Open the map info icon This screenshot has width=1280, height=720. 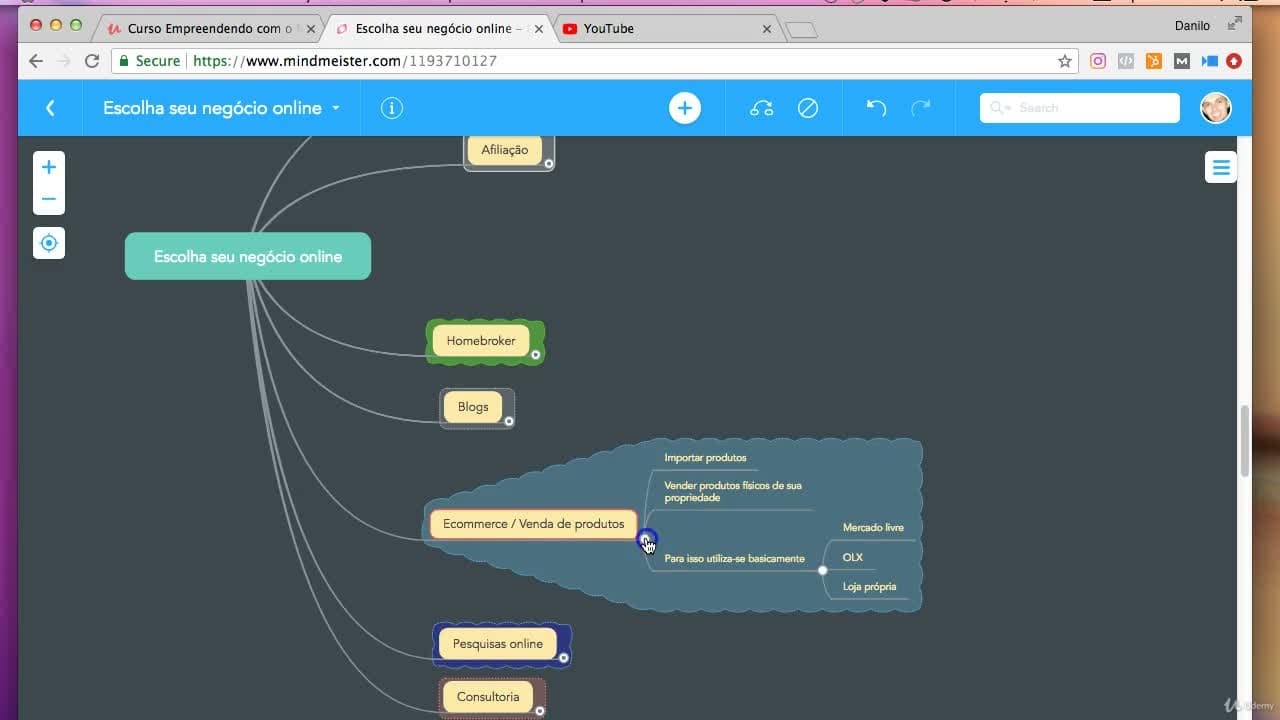coord(392,108)
